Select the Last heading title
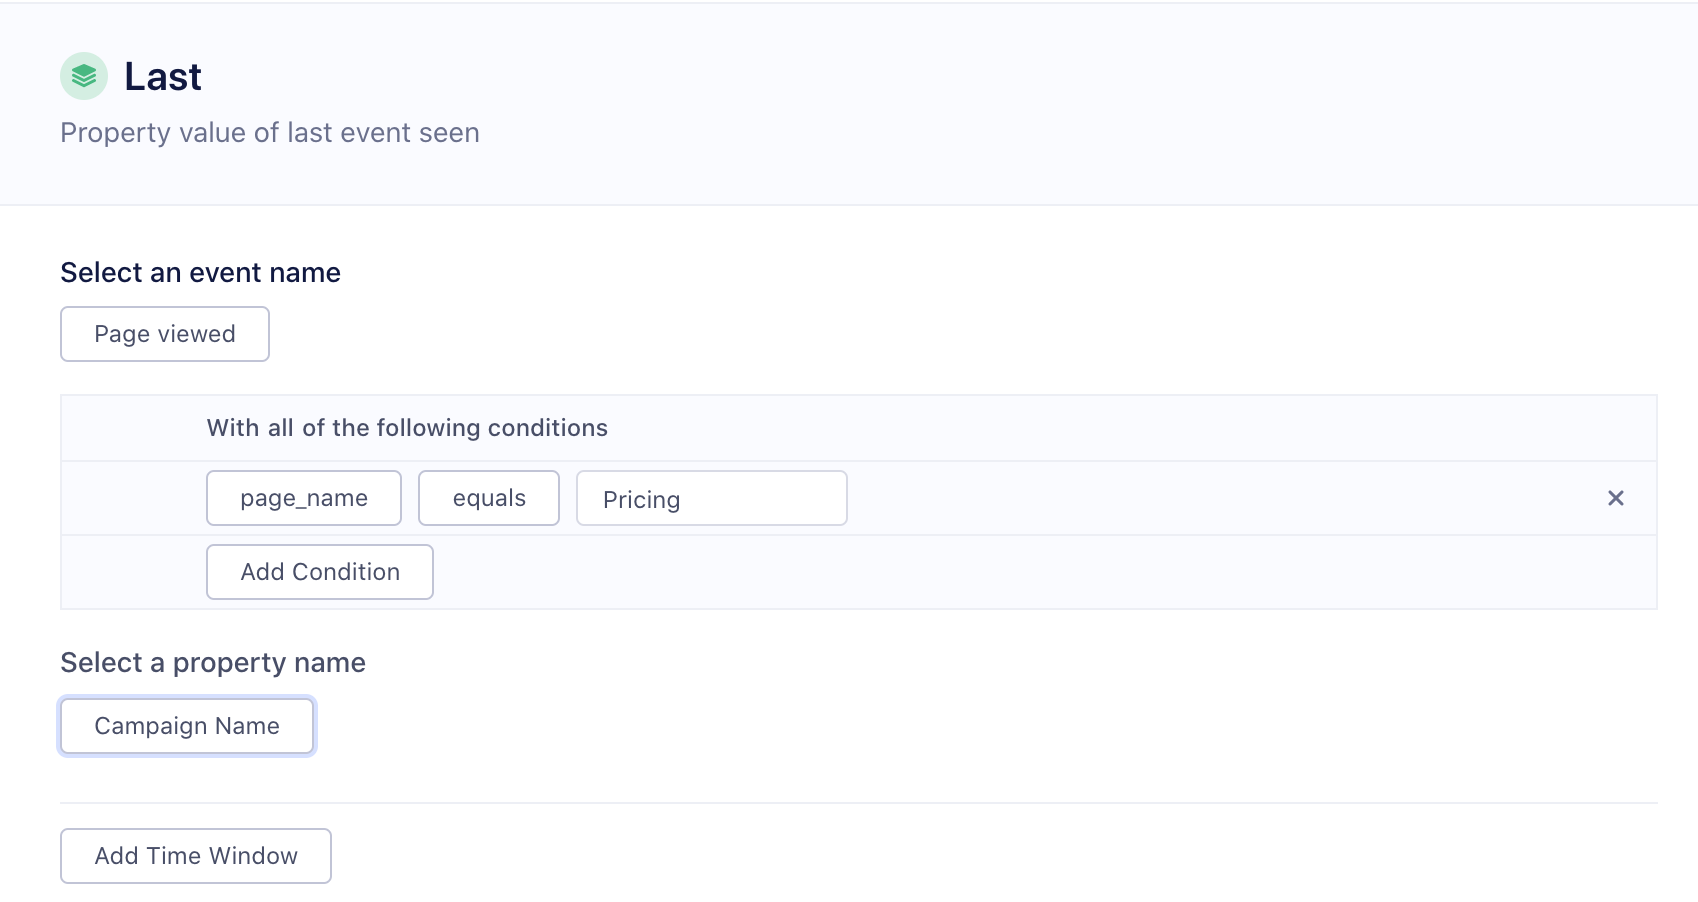 [163, 77]
